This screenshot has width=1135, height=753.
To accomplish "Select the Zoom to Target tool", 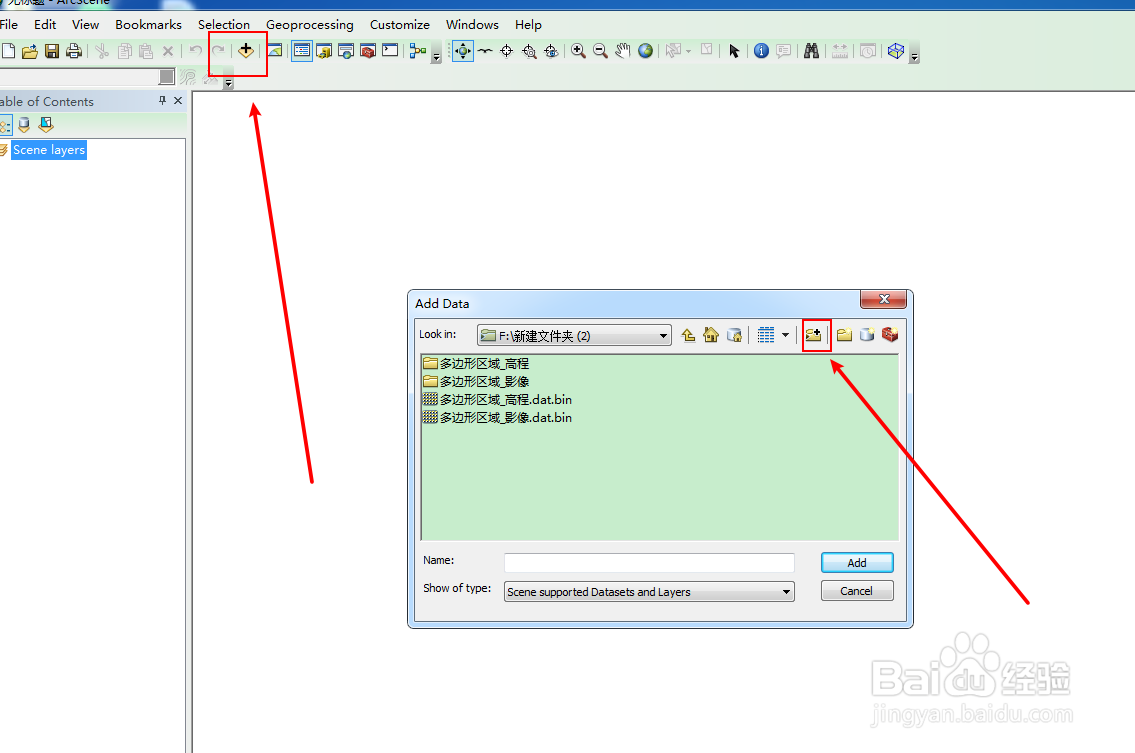I will [x=529, y=51].
